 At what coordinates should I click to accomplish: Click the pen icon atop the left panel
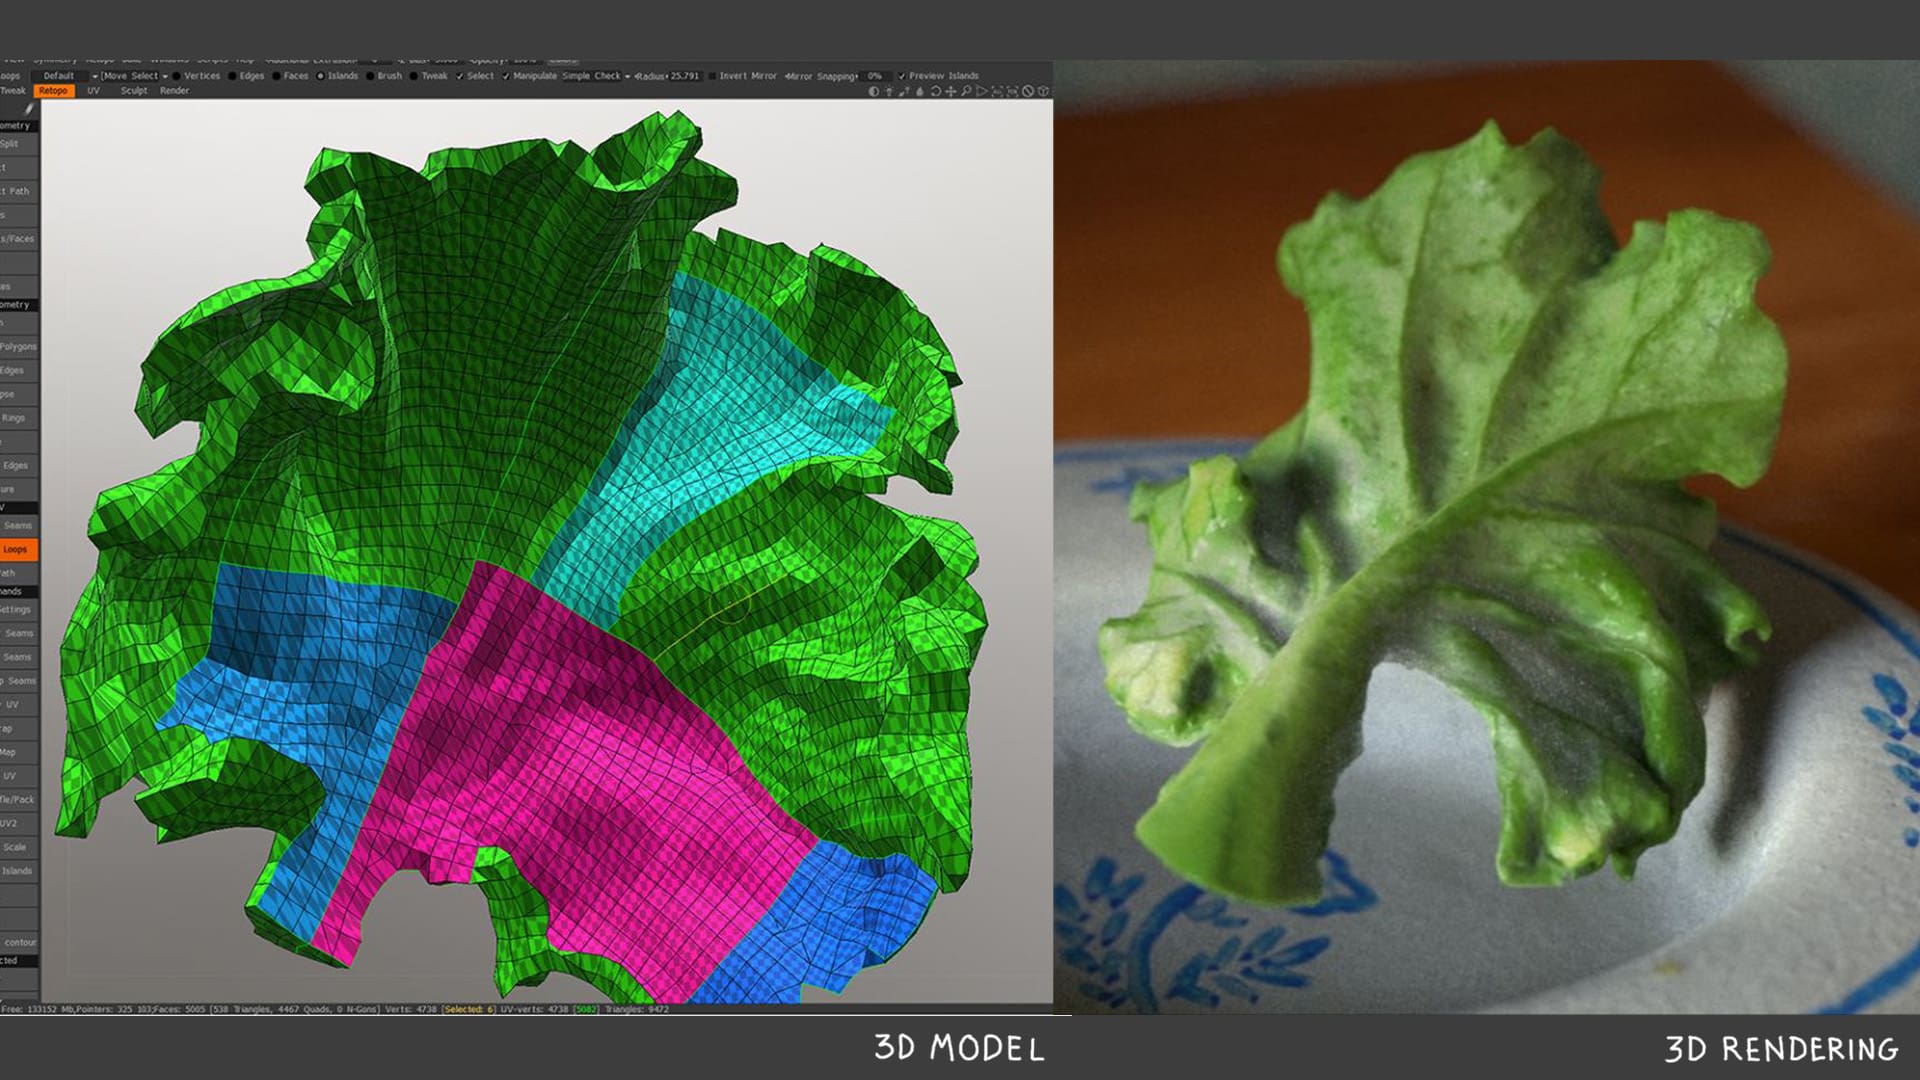(x=28, y=109)
